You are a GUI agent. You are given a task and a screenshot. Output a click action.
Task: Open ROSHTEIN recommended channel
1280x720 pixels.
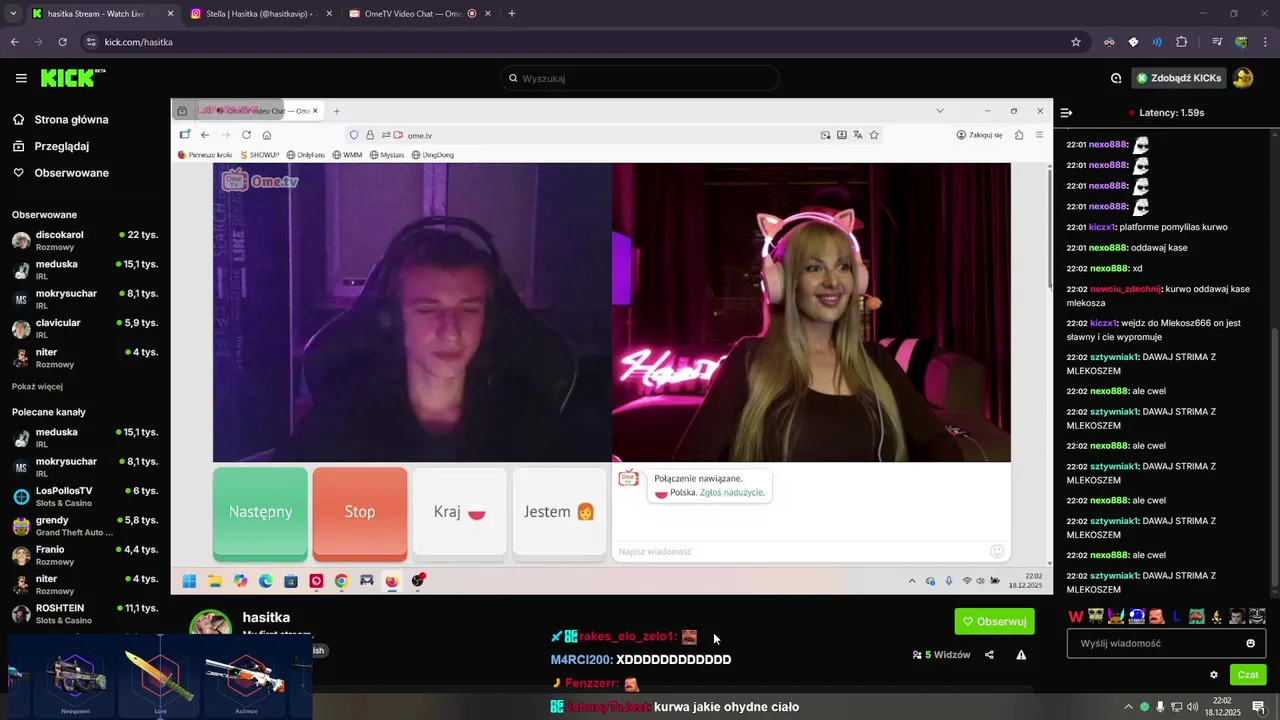pos(85,613)
